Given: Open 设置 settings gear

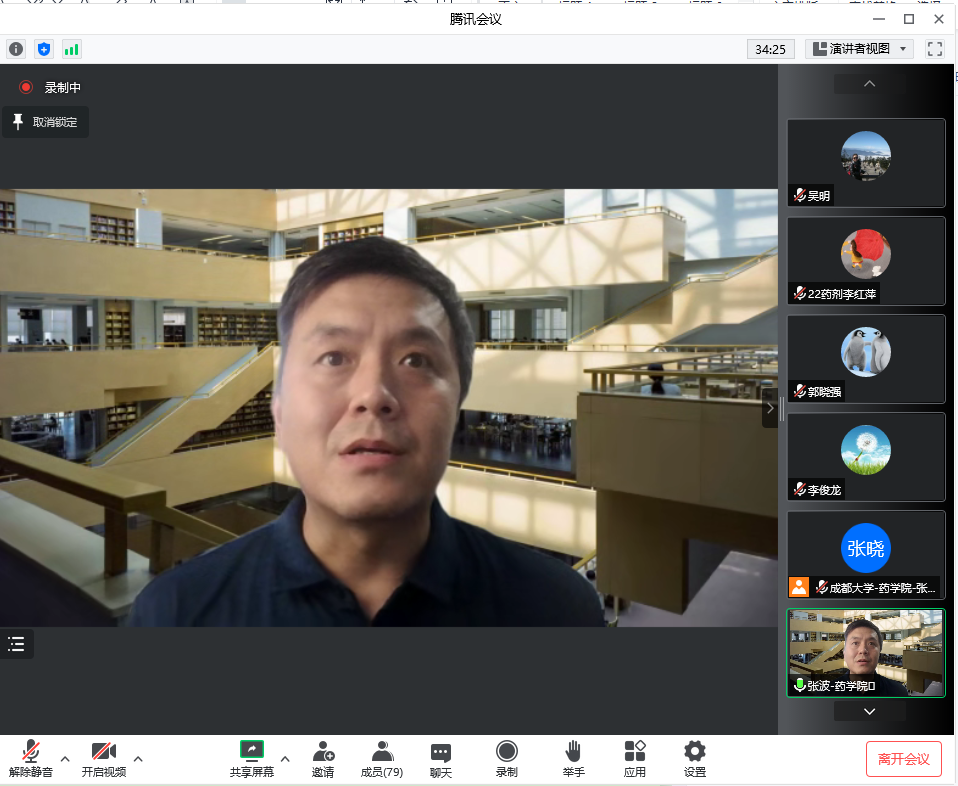Looking at the screenshot, I should pyautogui.click(x=694, y=759).
